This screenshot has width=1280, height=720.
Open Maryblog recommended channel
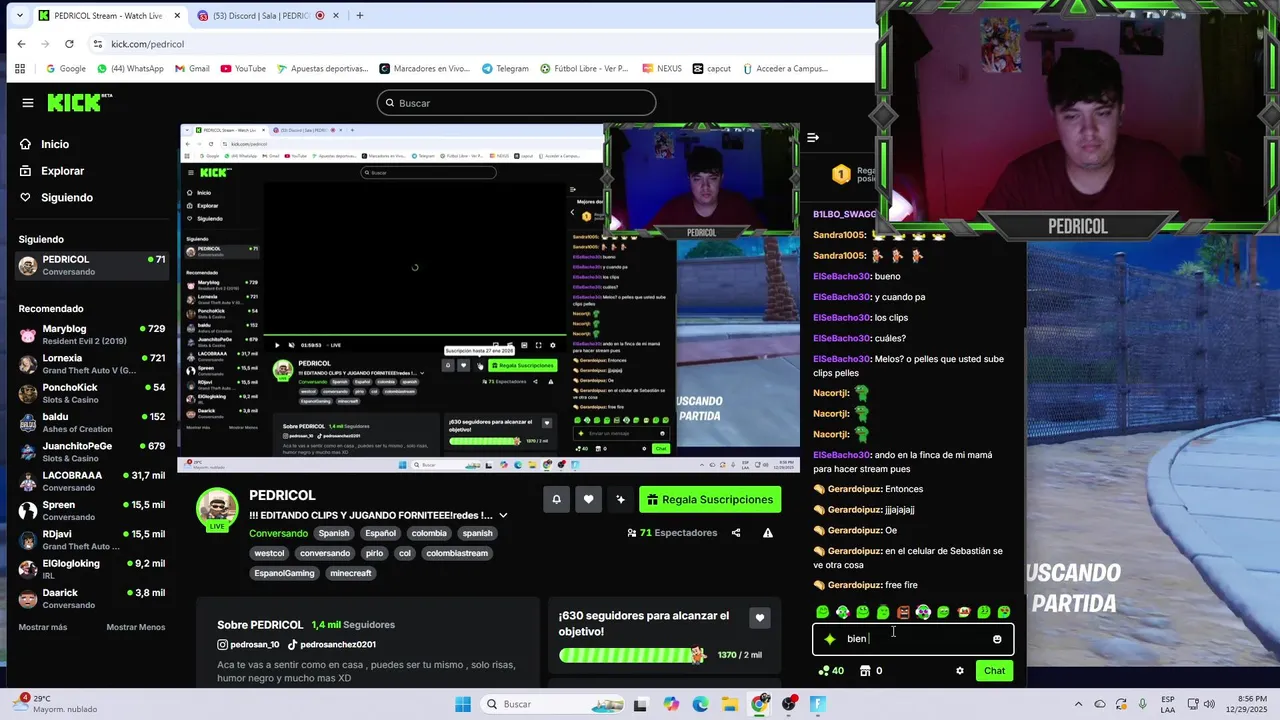[x=92, y=334]
